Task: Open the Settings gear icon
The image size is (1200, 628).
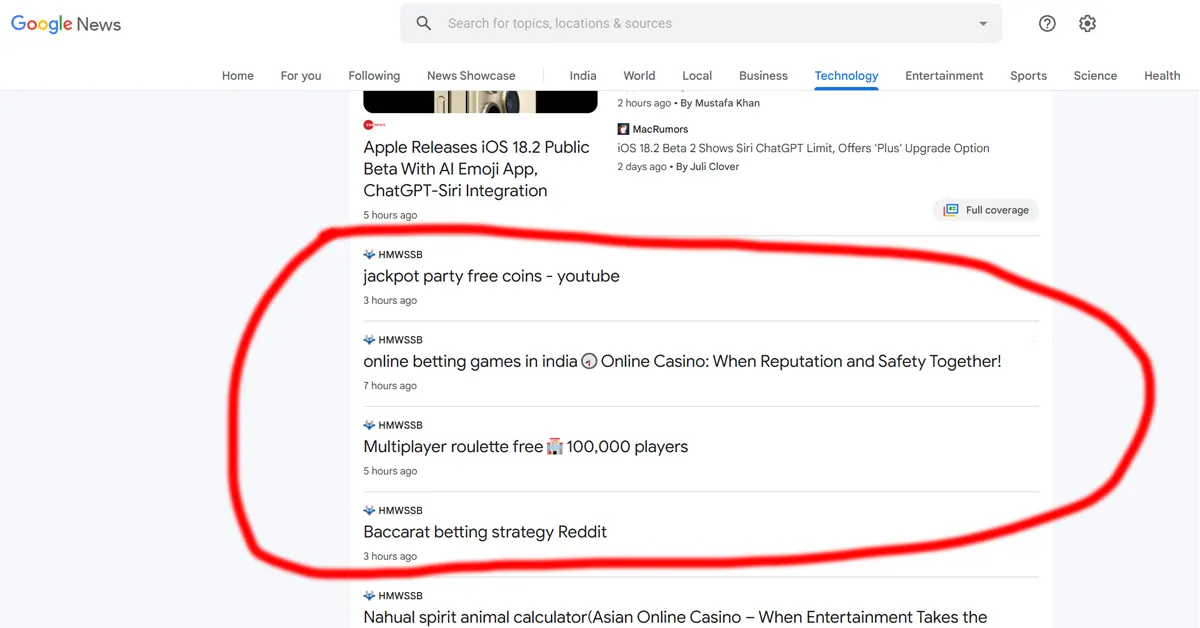Action: (x=1088, y=23)
